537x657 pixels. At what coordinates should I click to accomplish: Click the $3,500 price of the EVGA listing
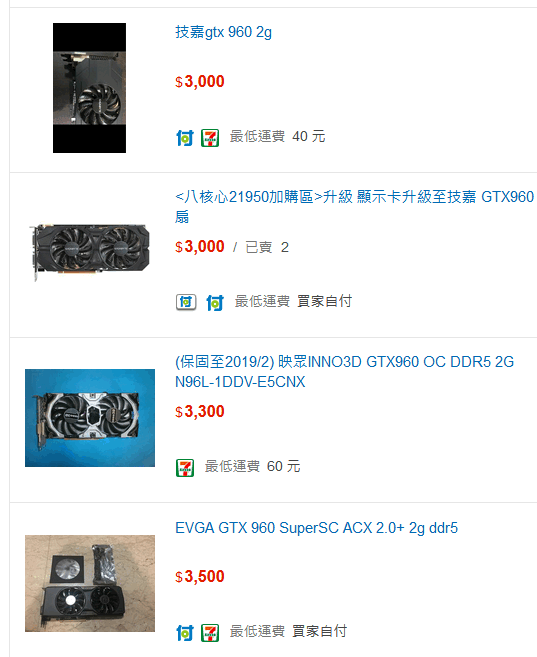[x=200, y=577]
